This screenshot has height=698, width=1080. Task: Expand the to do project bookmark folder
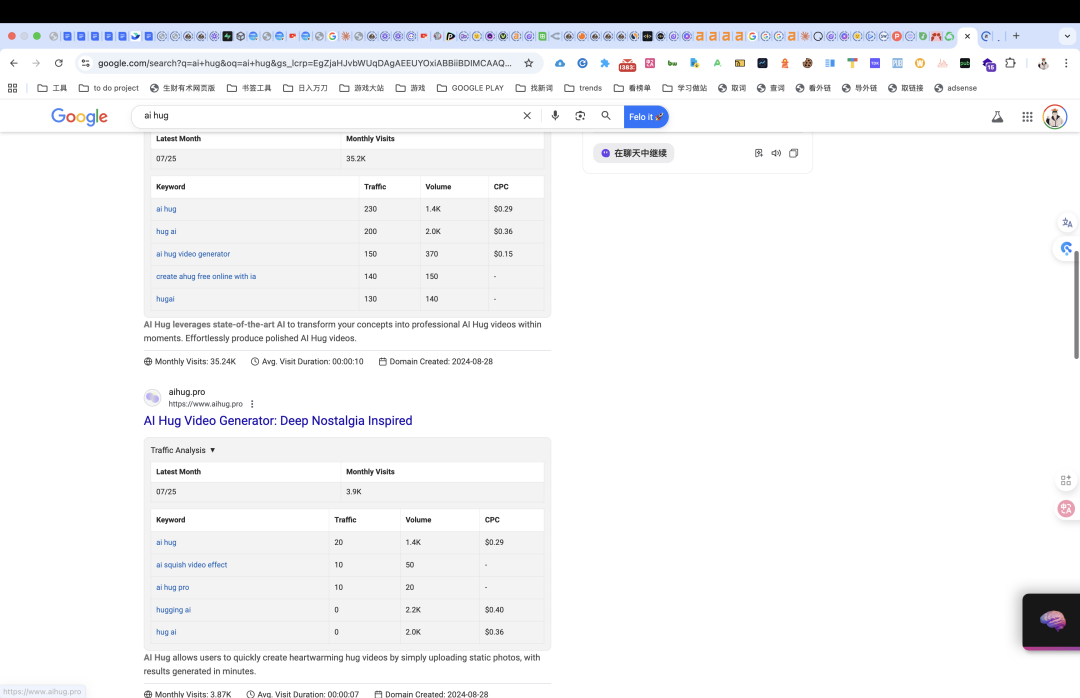[x=109, y=88]
